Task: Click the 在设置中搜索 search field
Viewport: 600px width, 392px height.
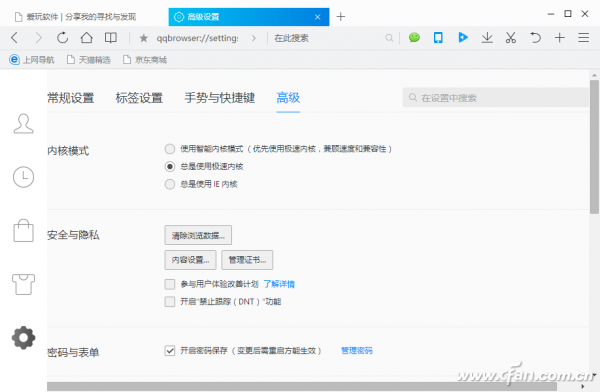Action: 496,98
